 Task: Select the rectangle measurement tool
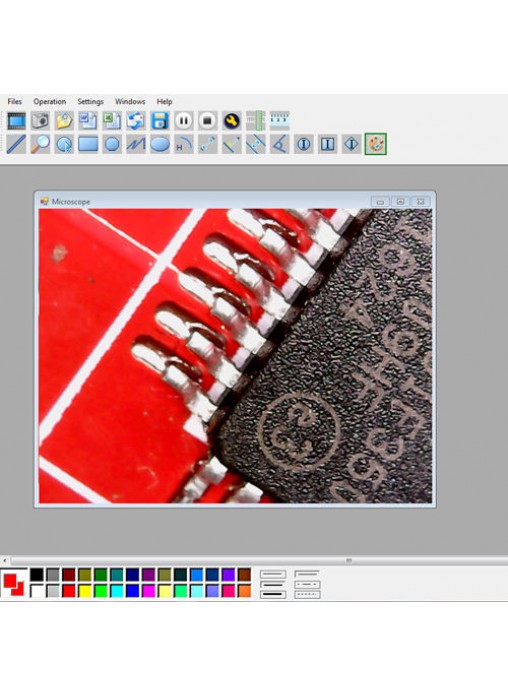click(x=88, y=144)
